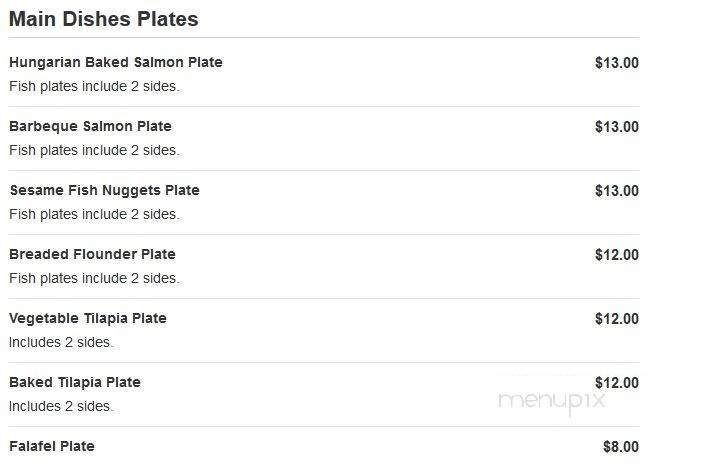Image resolution: width=713 pixels, height=469 pixels.
Task: Click the Main Dishes Plates heading
Action: [x=104, y=19]
